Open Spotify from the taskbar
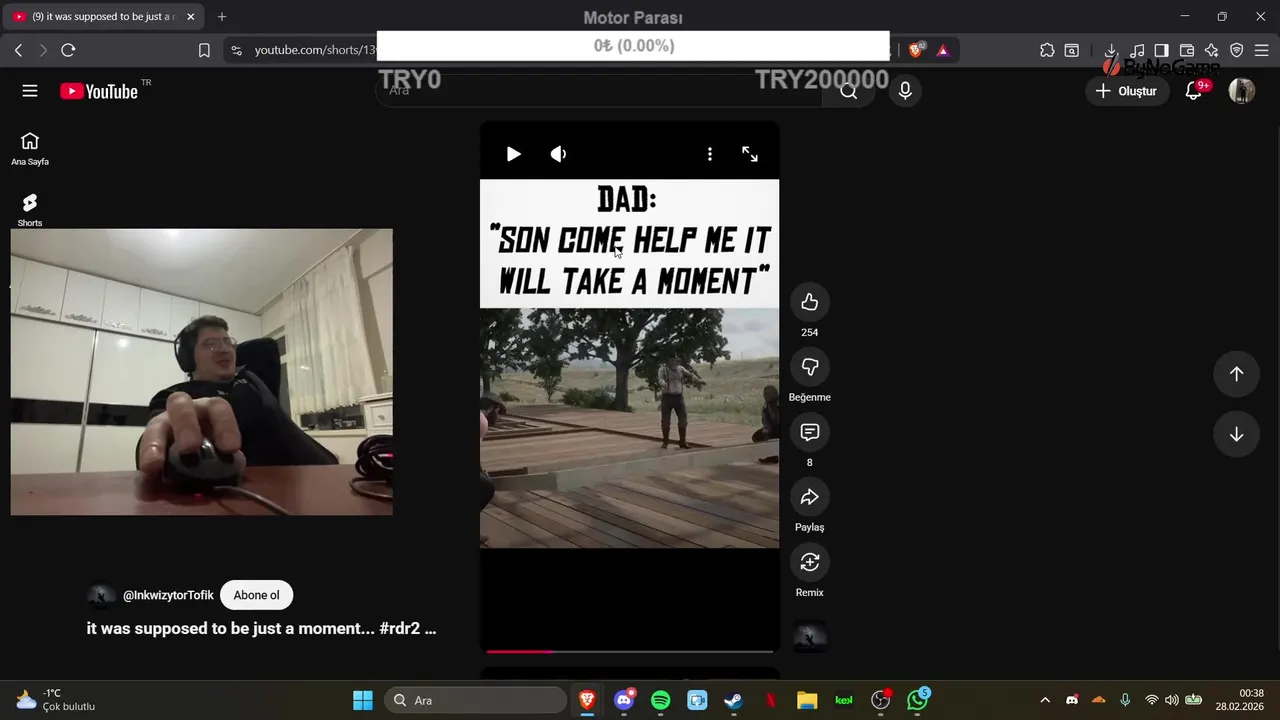Viewport: 1280px width, 720px height. [661, 700]
